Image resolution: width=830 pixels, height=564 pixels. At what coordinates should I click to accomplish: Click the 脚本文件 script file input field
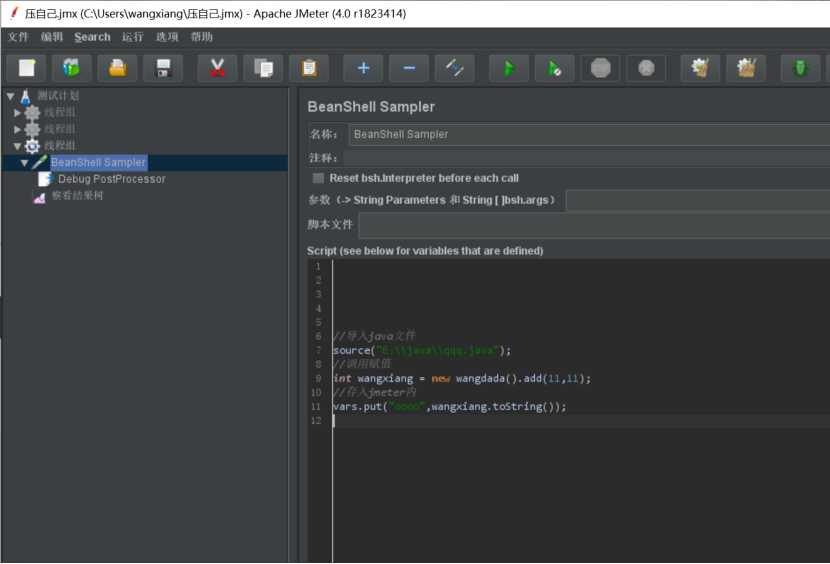pos(594,225)
